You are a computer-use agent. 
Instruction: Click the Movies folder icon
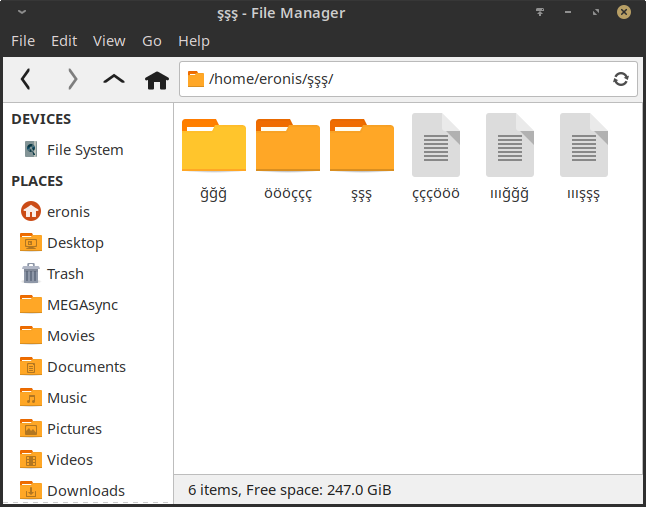31,335
